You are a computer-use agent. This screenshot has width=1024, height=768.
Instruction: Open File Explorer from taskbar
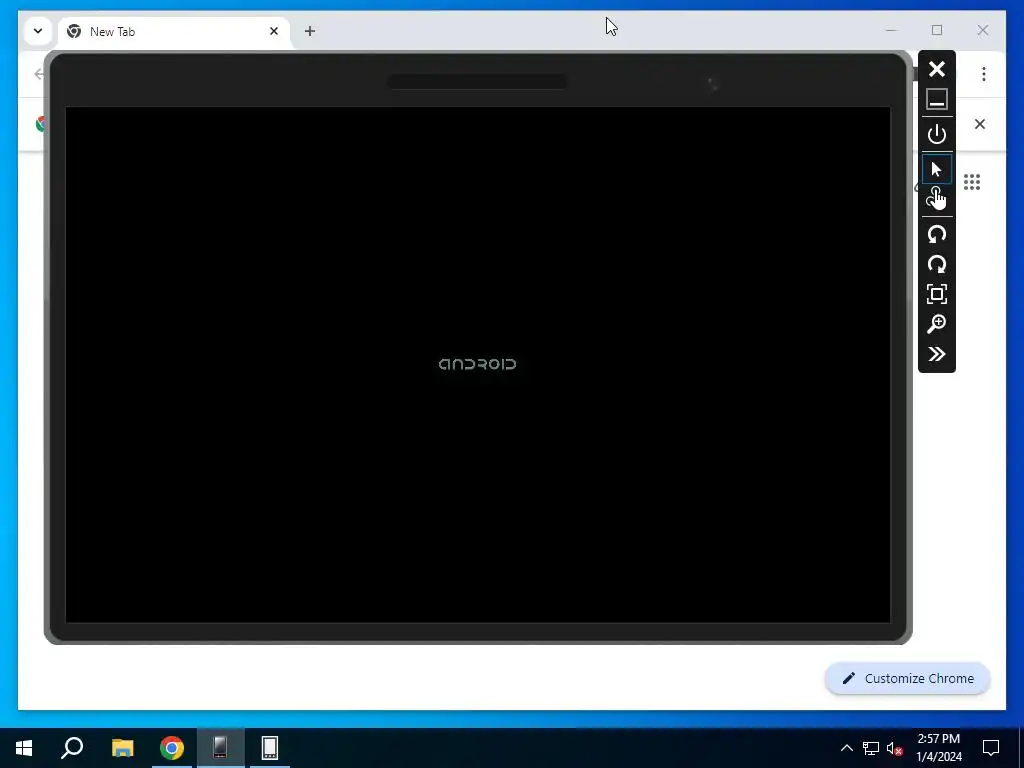[x=122, y=748]
